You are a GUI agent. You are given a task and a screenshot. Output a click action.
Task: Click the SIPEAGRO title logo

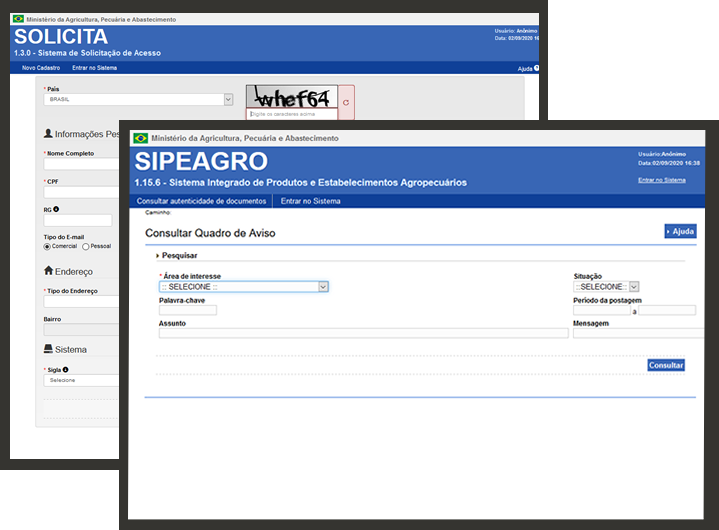[201, 161]
